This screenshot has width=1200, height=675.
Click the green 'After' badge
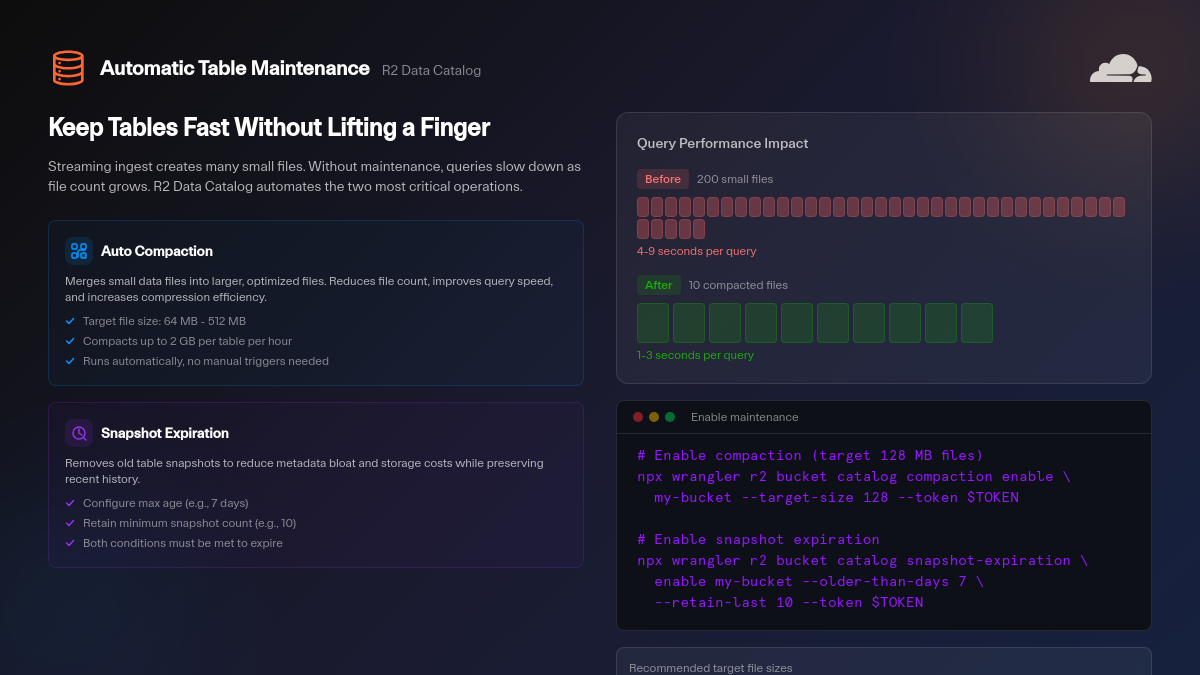[x=658, y=285]
